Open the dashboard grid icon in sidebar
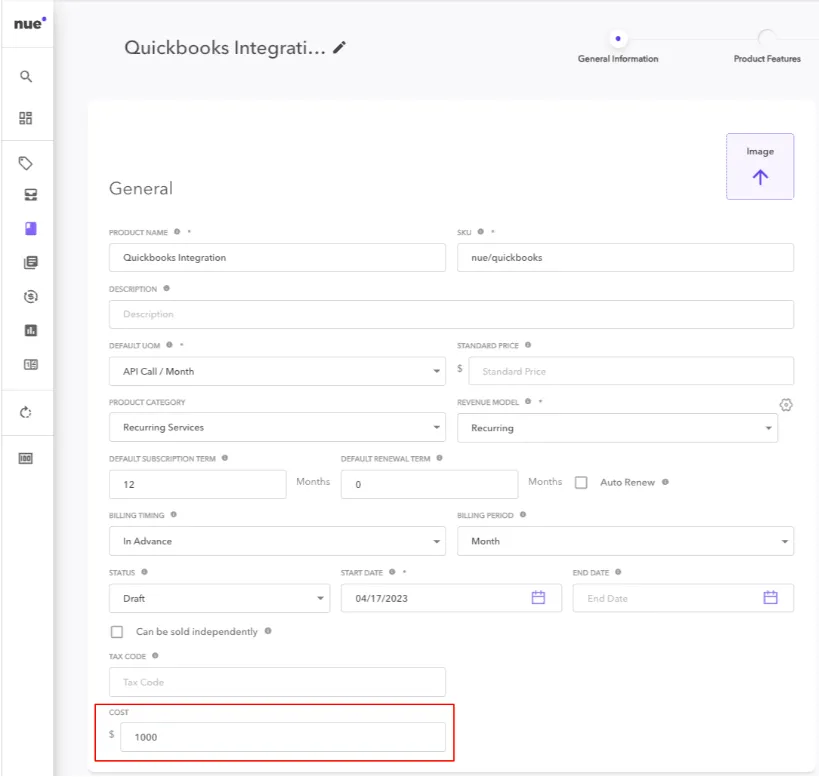This screenshot has height=777, width=819. click(x=26, y=118)
